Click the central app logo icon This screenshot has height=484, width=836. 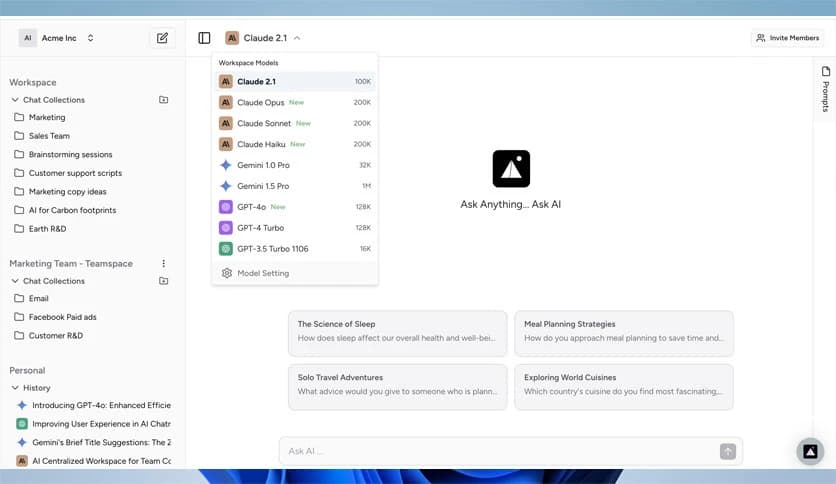pos(511,168)
